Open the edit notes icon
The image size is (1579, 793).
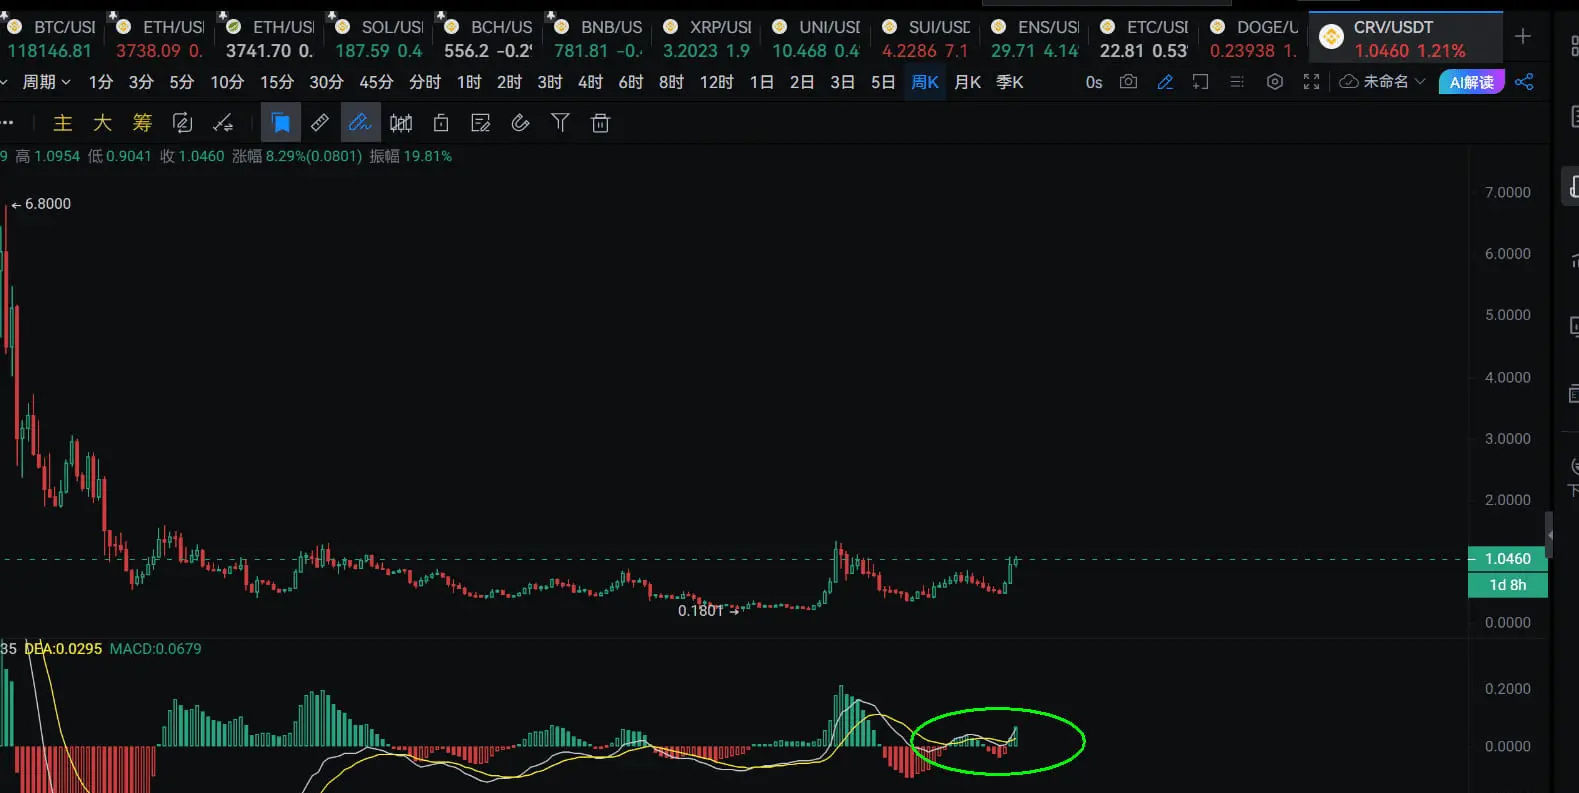pos(481,123)
